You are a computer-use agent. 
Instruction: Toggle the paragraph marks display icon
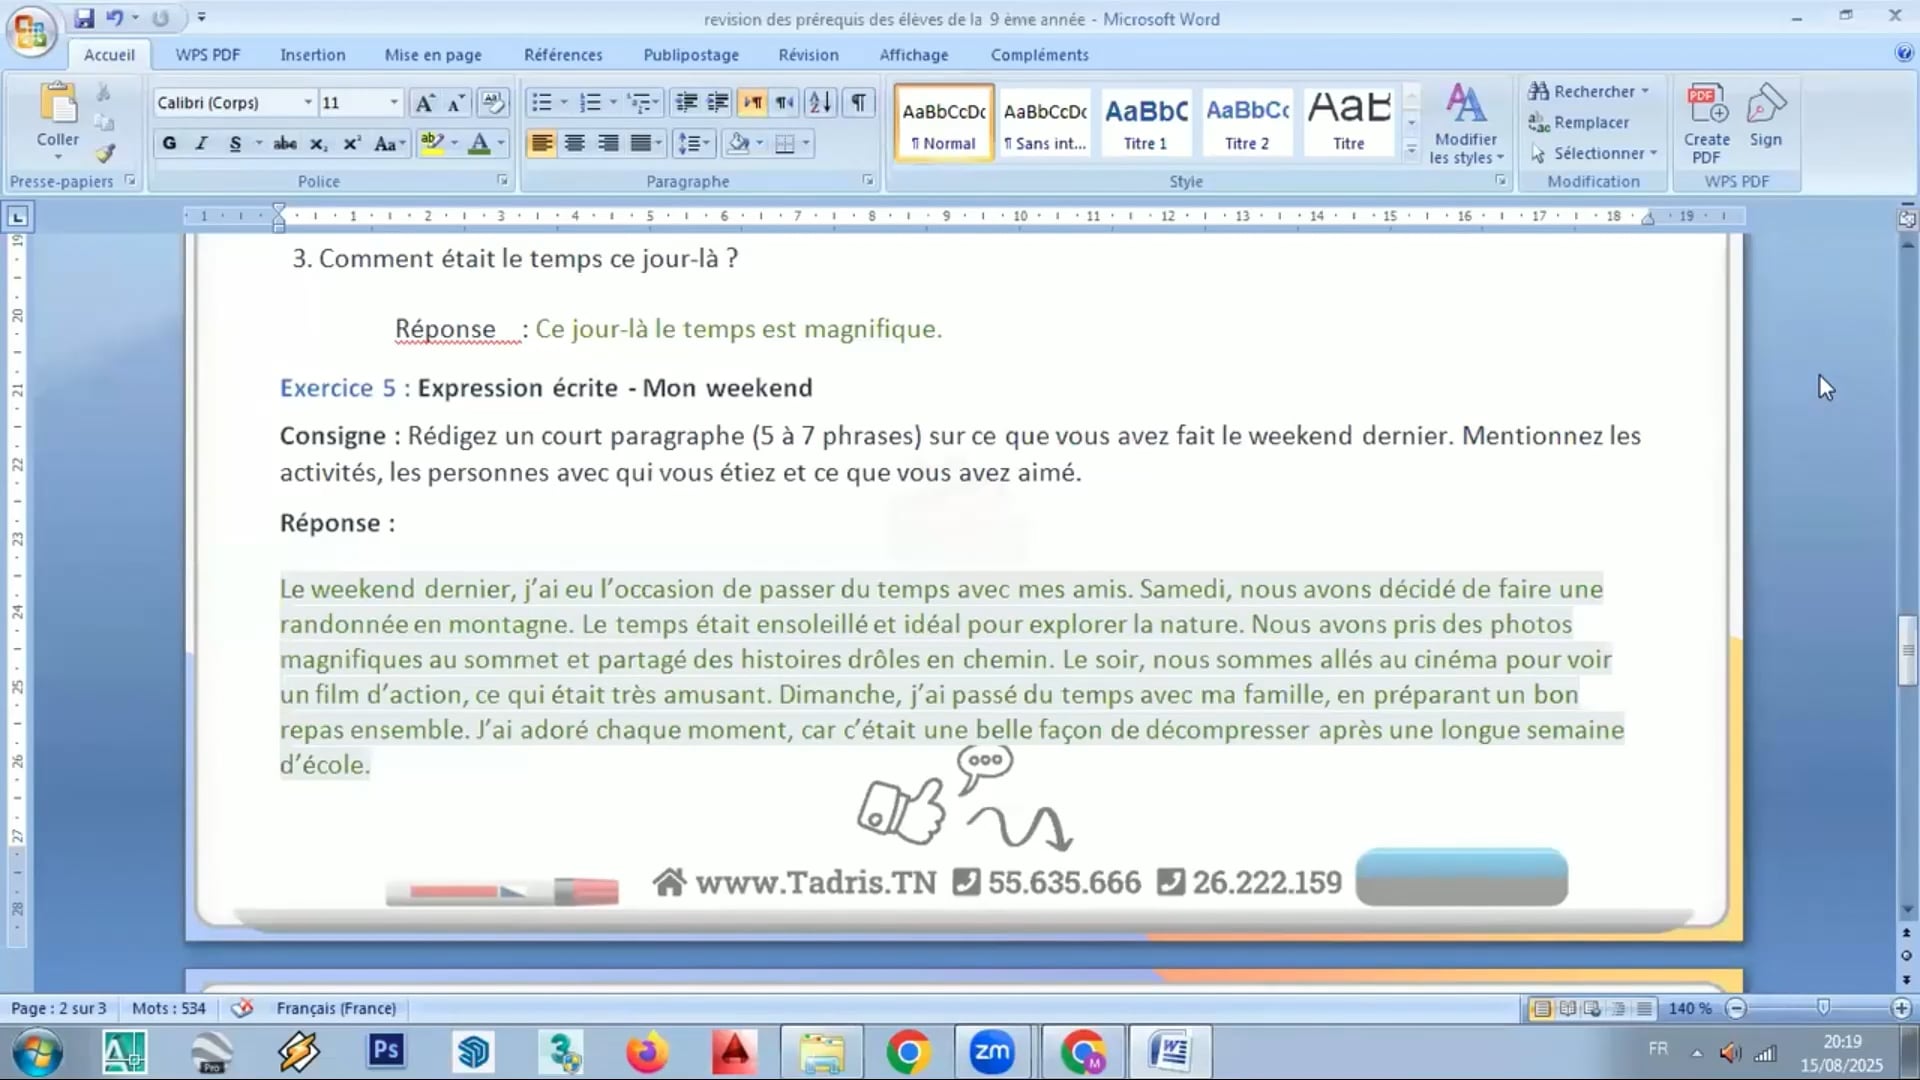coord(858,103)
